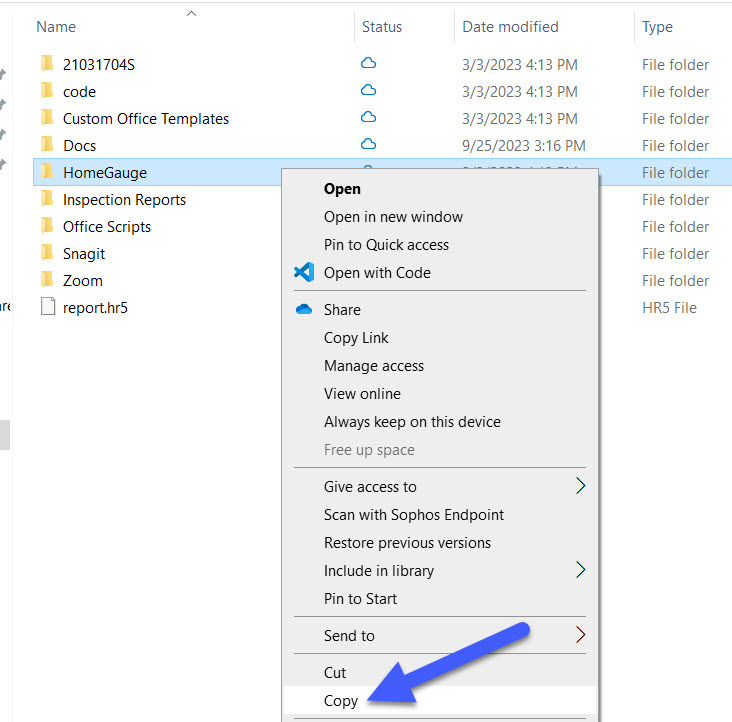Sort by Date modified column header
732x722 pixels.
510,27
